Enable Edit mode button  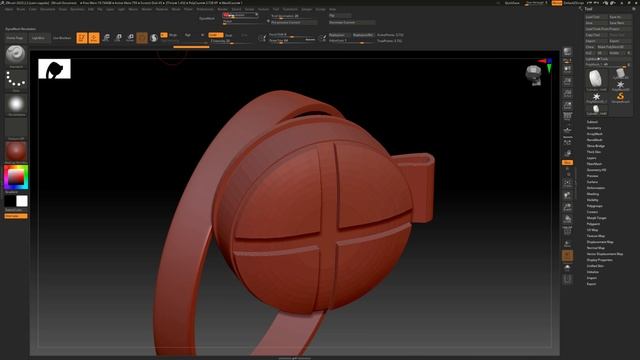[82, 38]
